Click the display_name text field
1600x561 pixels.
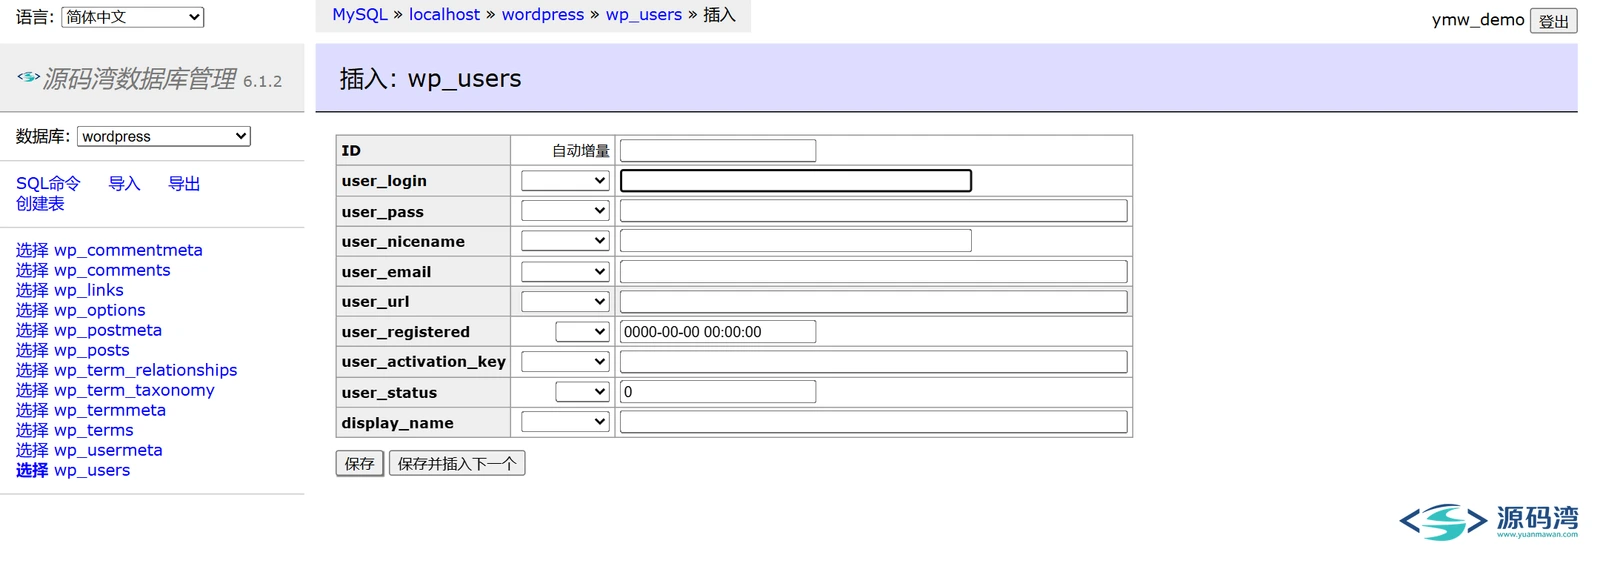(873, 422)
